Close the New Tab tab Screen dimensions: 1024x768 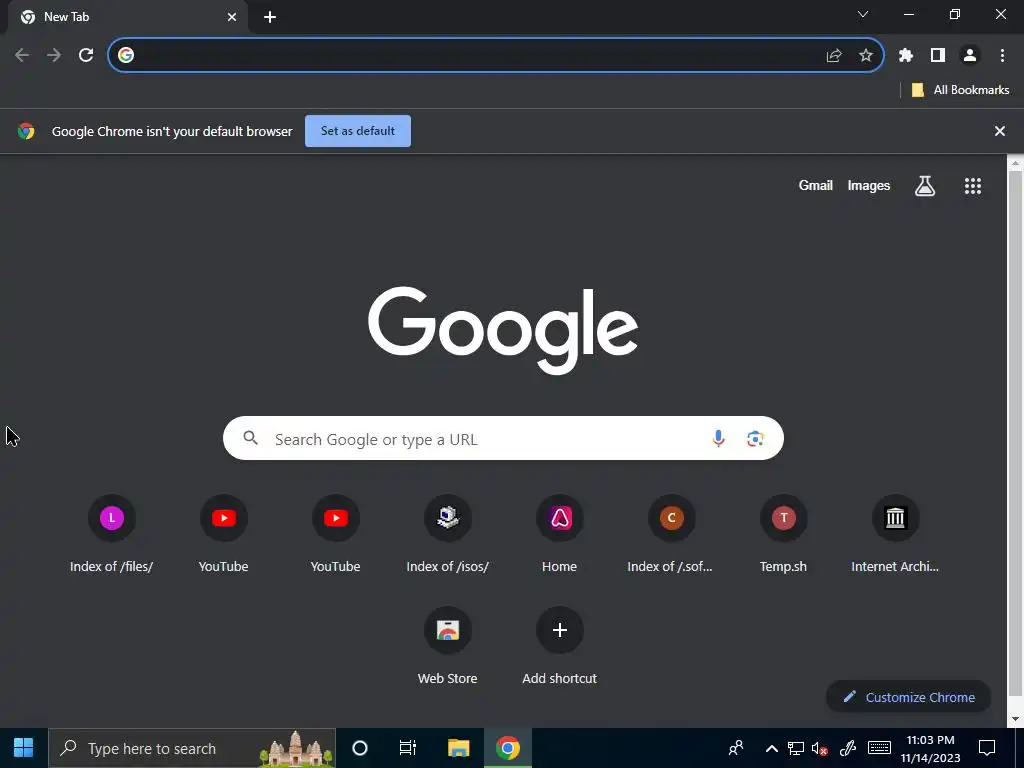232,18
